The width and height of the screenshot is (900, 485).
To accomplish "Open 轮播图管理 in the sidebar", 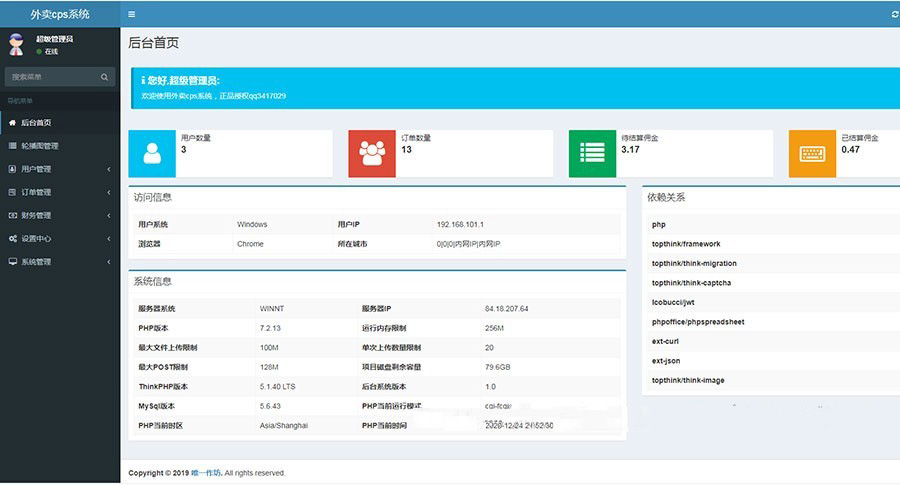I will 40,146.
